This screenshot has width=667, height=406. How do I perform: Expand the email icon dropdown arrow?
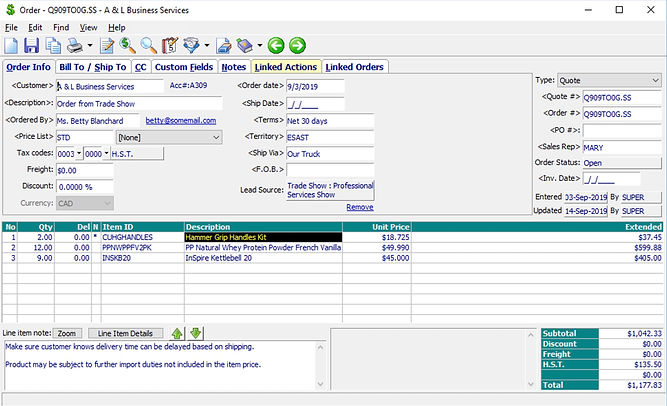[x=207, y=45]
